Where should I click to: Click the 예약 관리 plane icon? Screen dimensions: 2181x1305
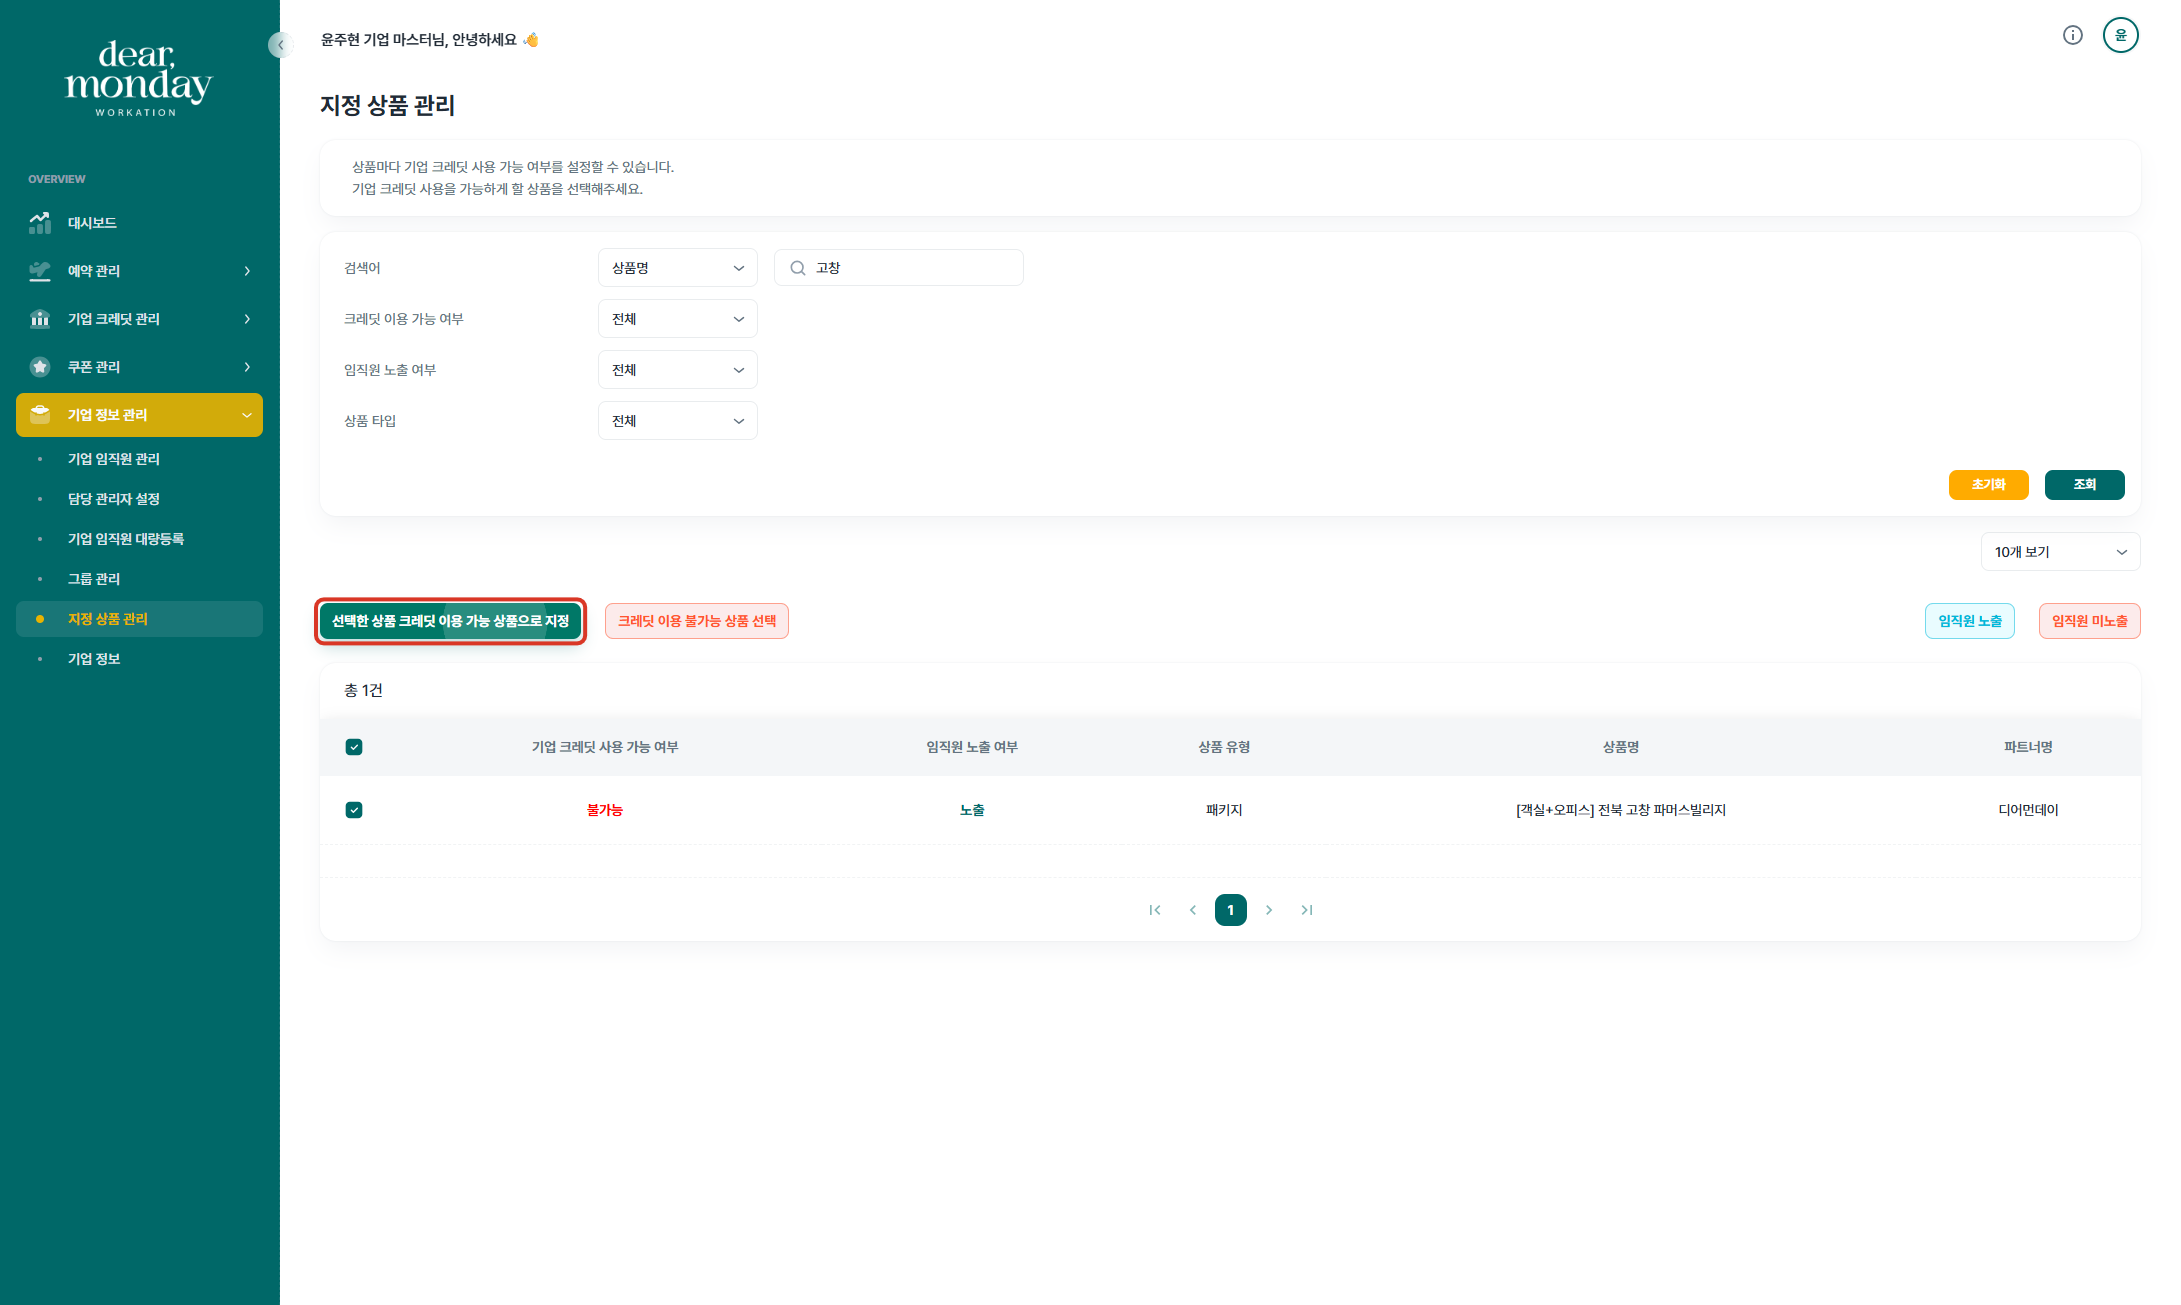tap(40, 271)
